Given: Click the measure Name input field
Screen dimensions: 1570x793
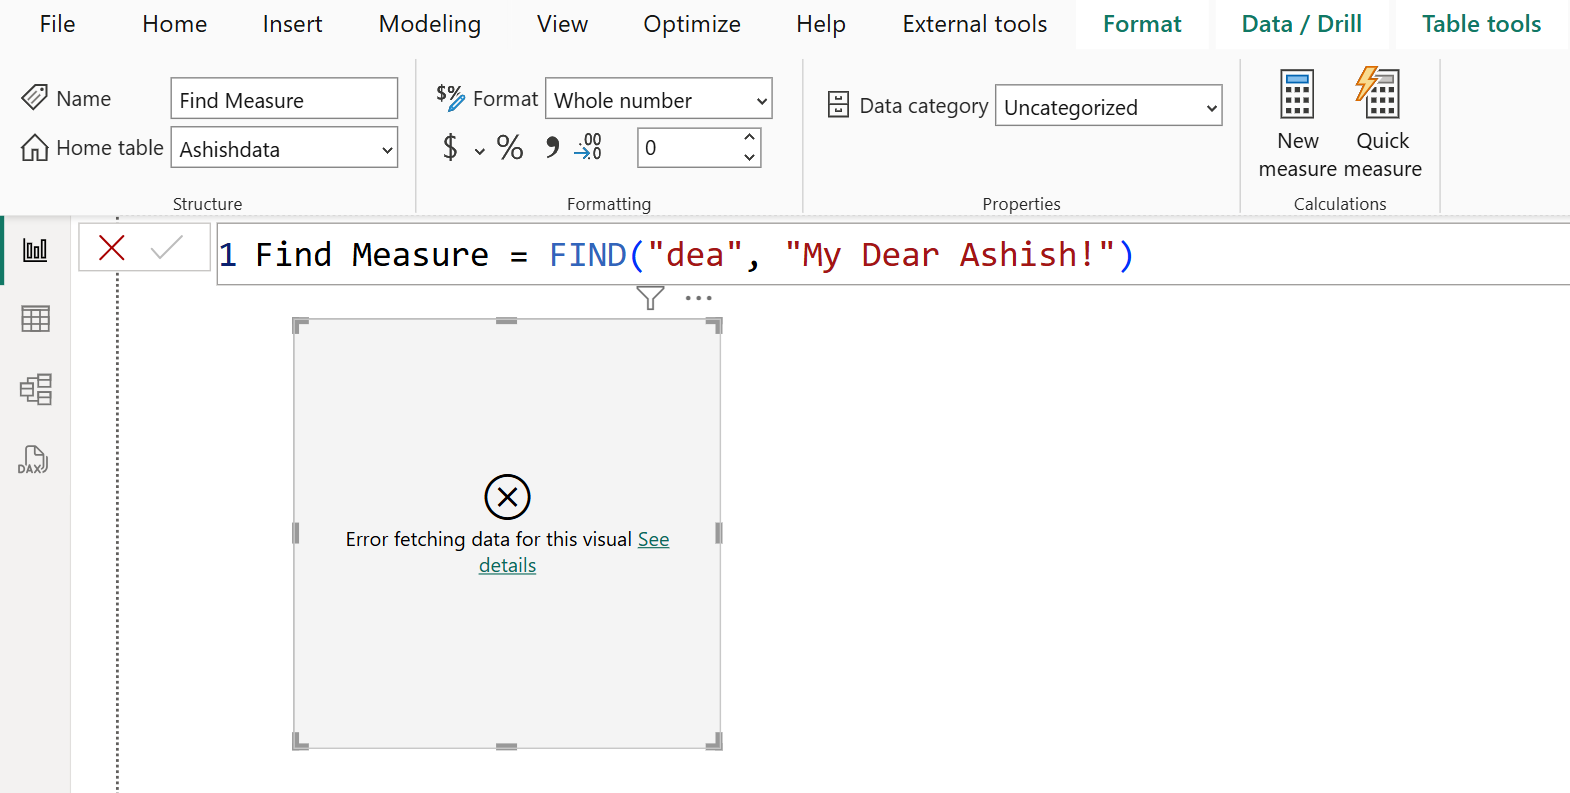Looking at the screenshot, I should [x=284, y=100].
